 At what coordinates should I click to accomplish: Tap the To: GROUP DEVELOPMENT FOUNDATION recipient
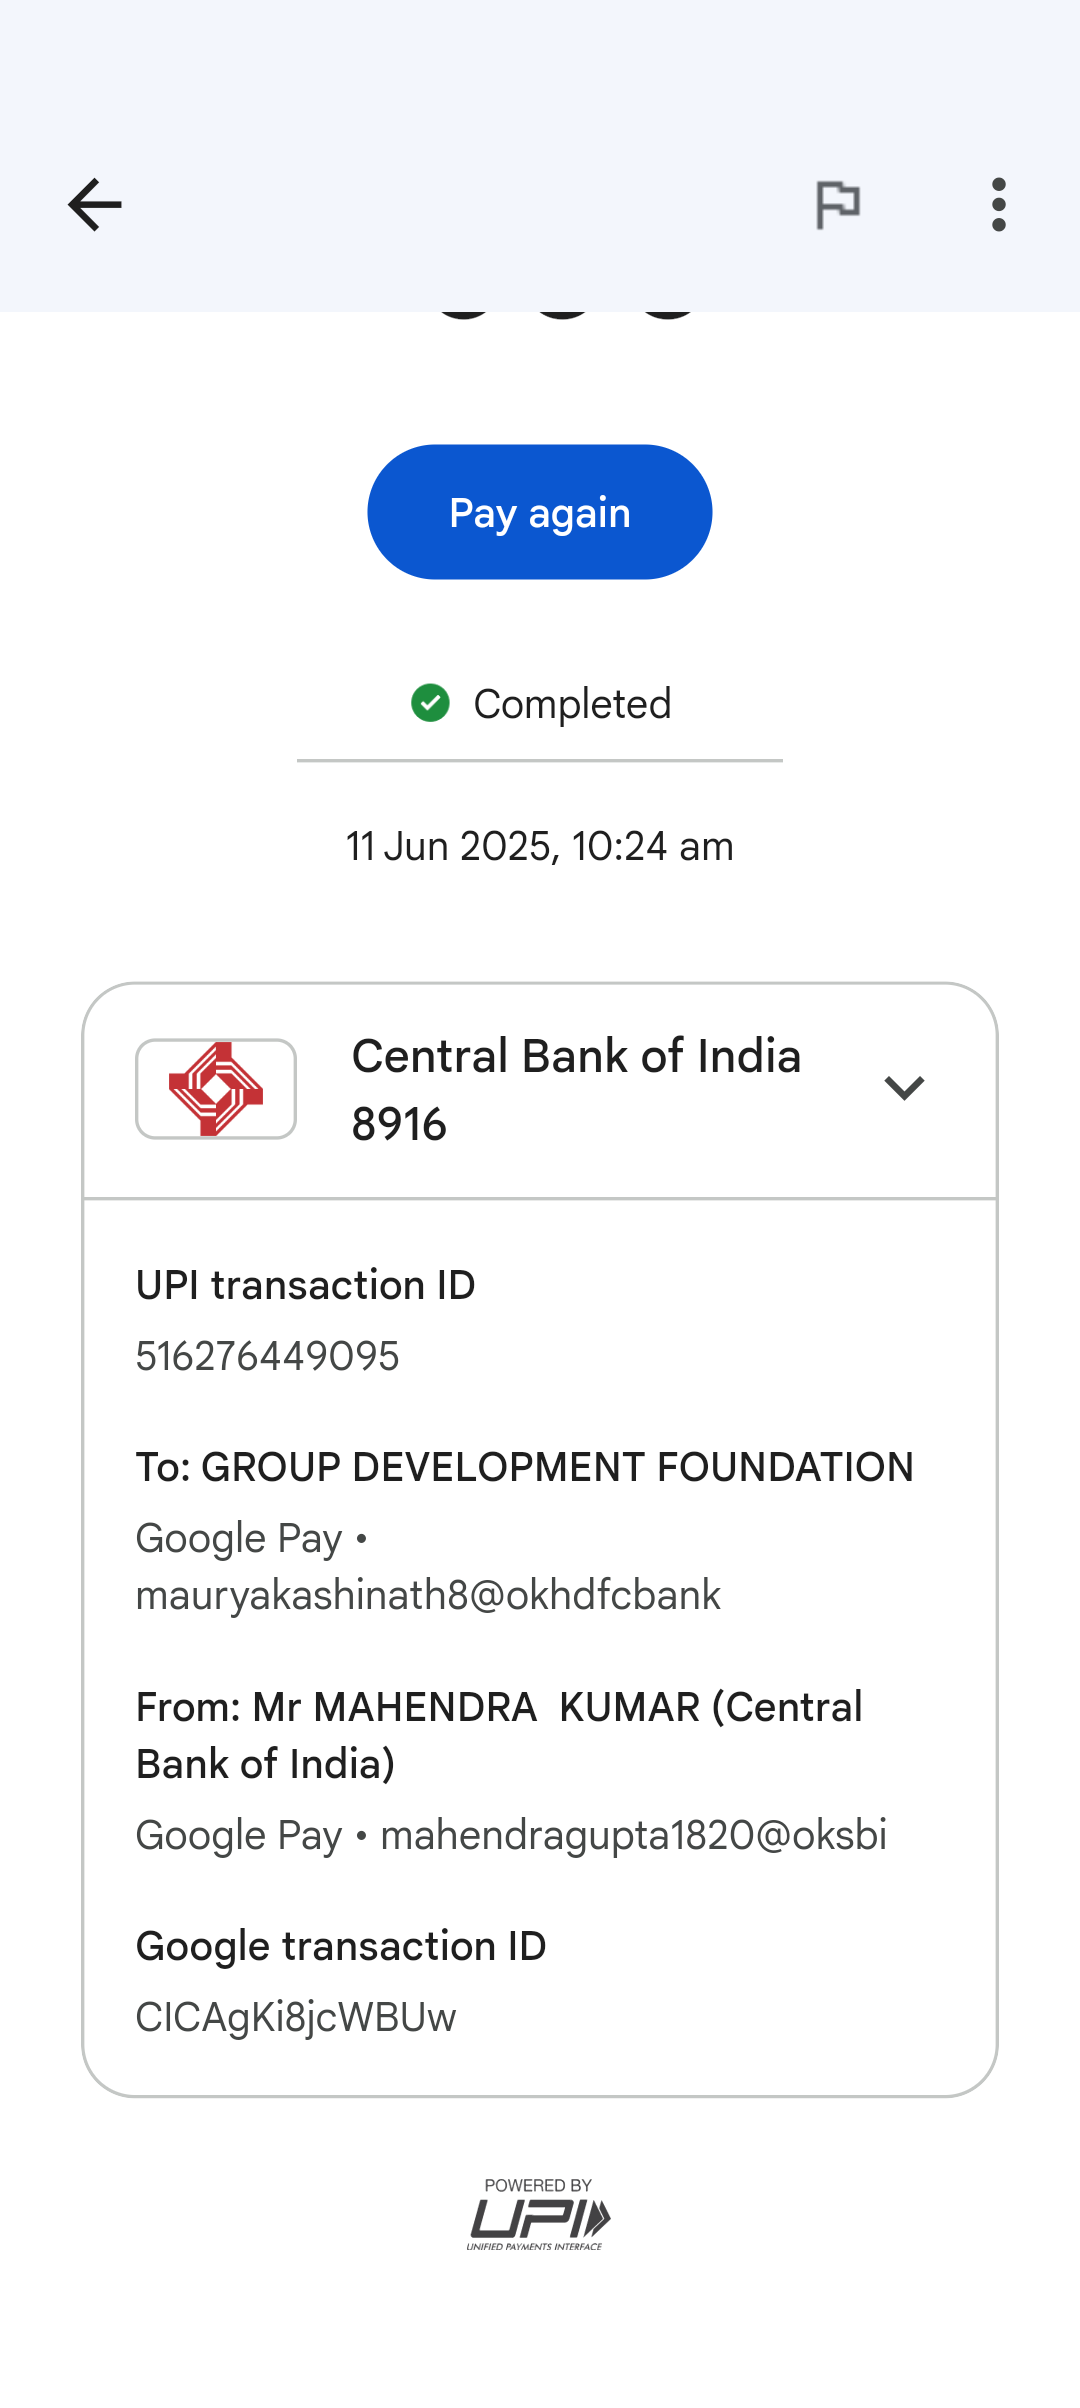pyautogui.click(x=525, y=1467)
